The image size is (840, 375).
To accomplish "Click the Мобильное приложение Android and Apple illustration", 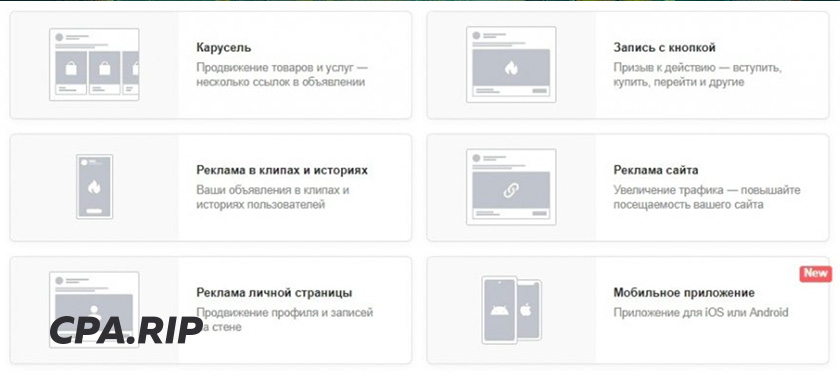I will pos(511,310).
